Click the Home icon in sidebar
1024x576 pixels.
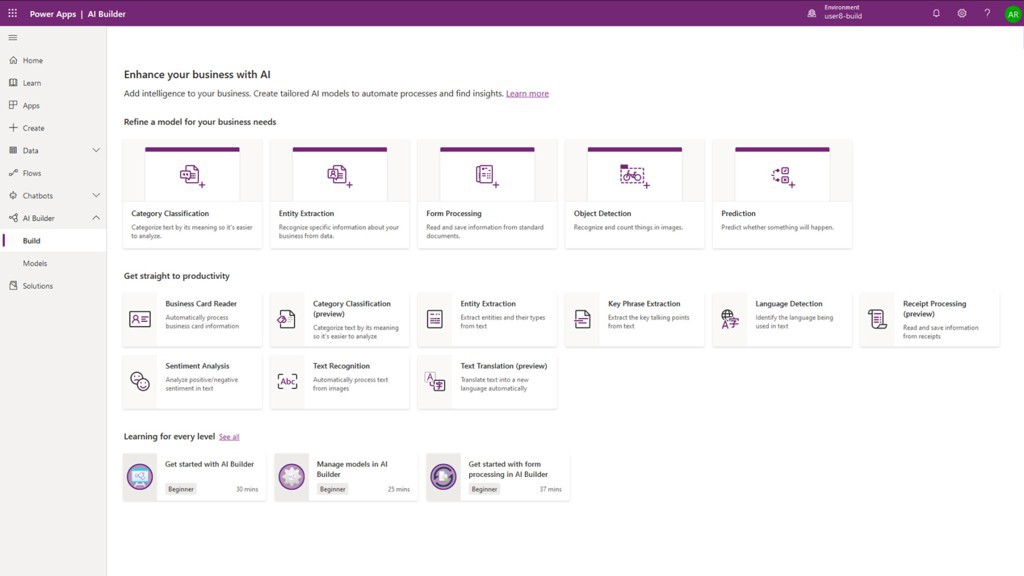(13, 60)
